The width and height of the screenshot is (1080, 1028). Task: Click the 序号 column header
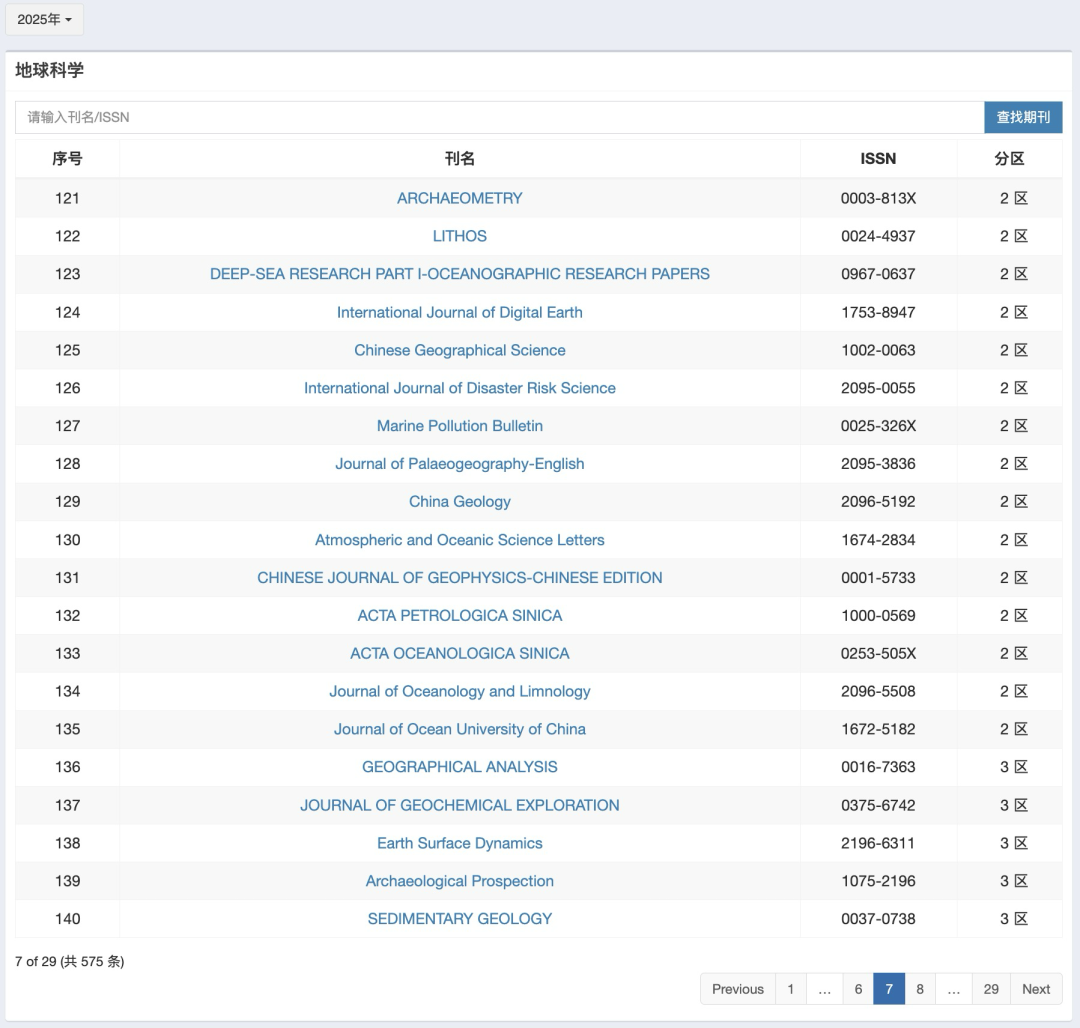[x=68, y=159]
